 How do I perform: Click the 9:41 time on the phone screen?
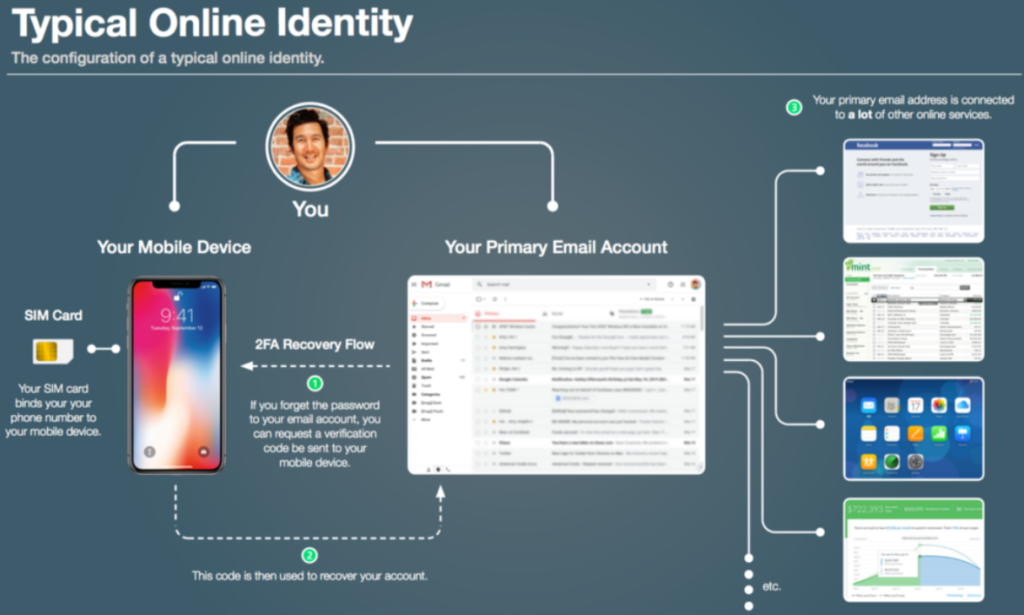(x=177, y=316)
